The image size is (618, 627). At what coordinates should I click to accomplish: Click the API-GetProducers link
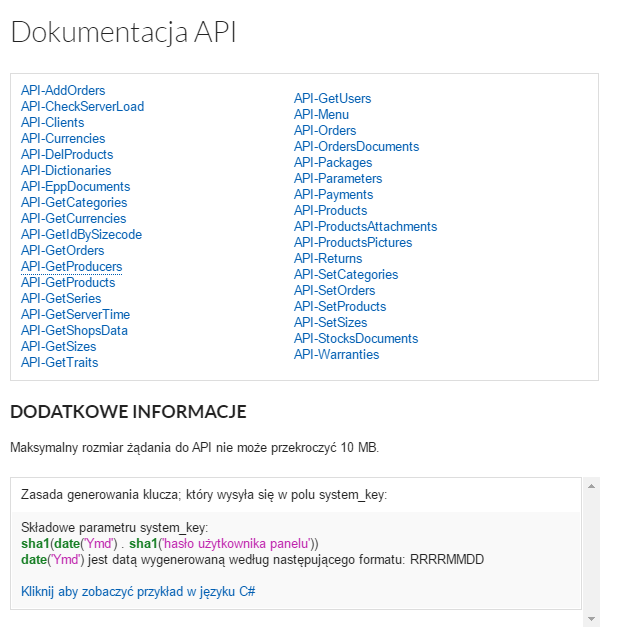(x=71, y=267)
